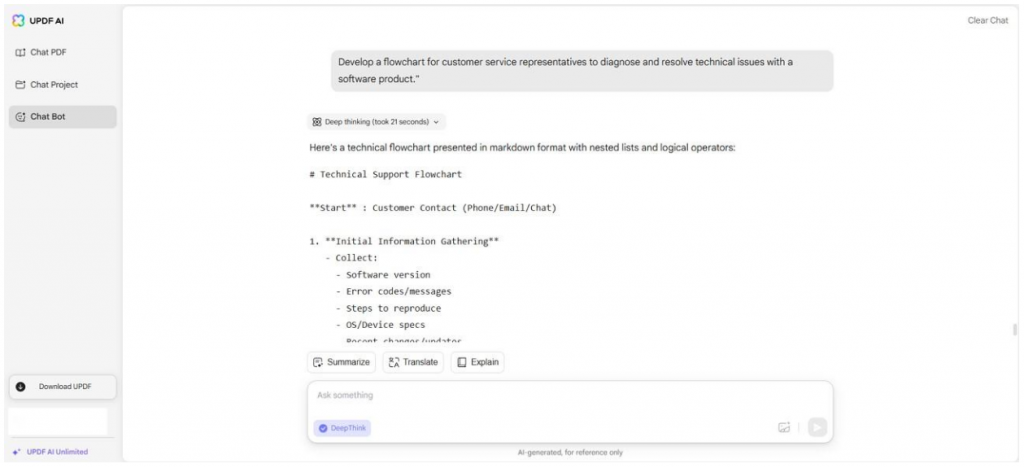Click the Explain book icon
This screenshot has width=1024, height=468.
[462, 362]
